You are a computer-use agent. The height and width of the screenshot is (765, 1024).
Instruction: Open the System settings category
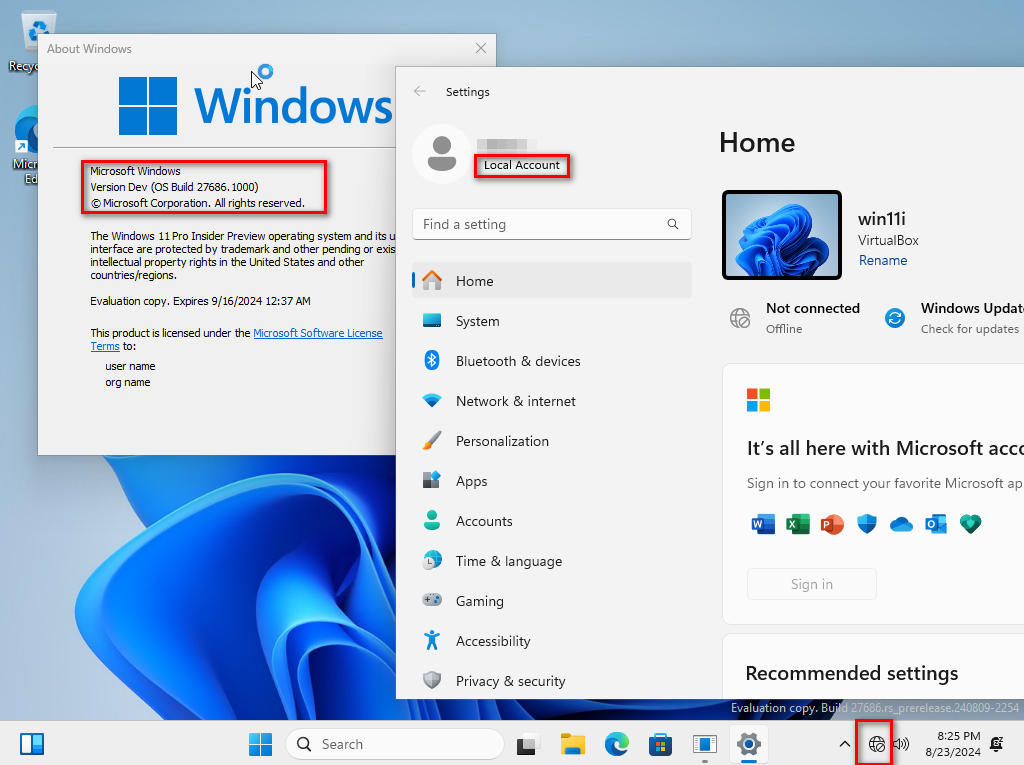(x=477, y=321)
